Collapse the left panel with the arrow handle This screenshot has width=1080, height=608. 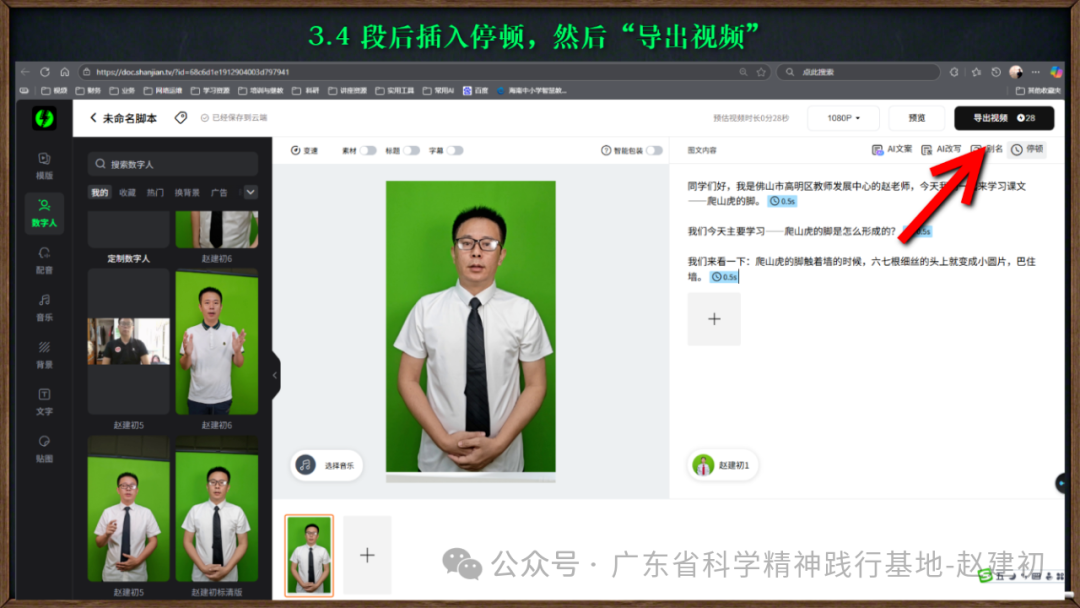[x=275, y=376]
